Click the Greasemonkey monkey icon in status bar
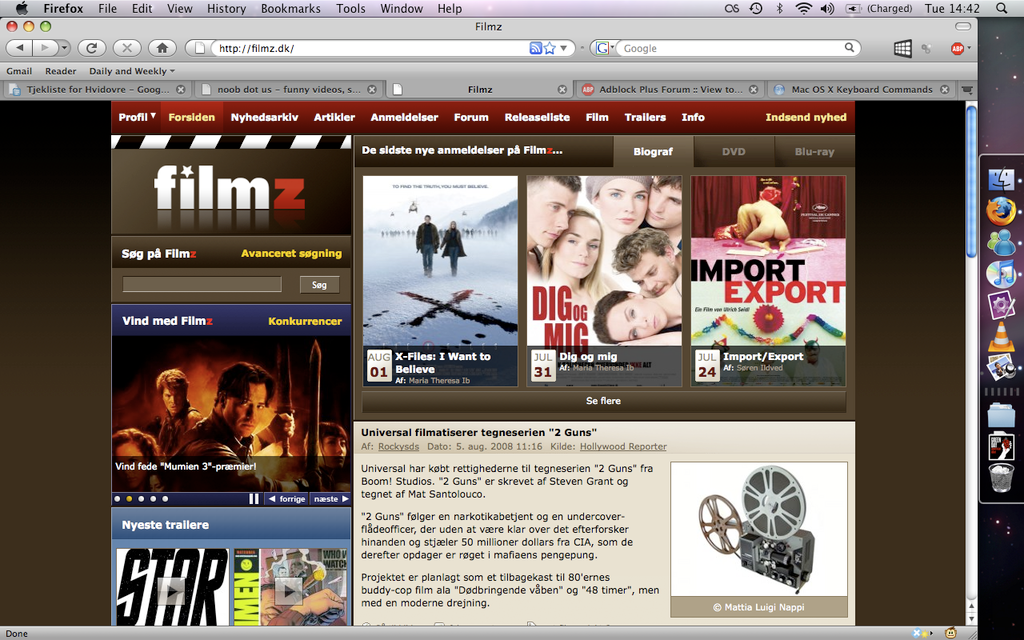This screenshot has width=1024, height=640. click(950, 633)
